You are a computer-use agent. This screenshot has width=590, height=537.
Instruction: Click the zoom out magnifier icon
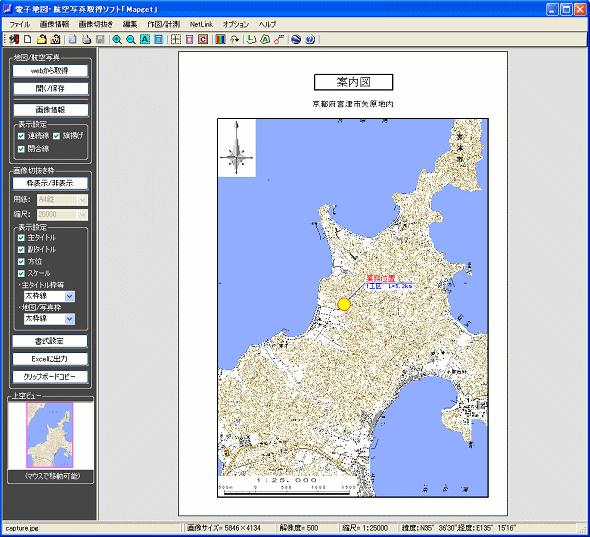pos(131,40)
